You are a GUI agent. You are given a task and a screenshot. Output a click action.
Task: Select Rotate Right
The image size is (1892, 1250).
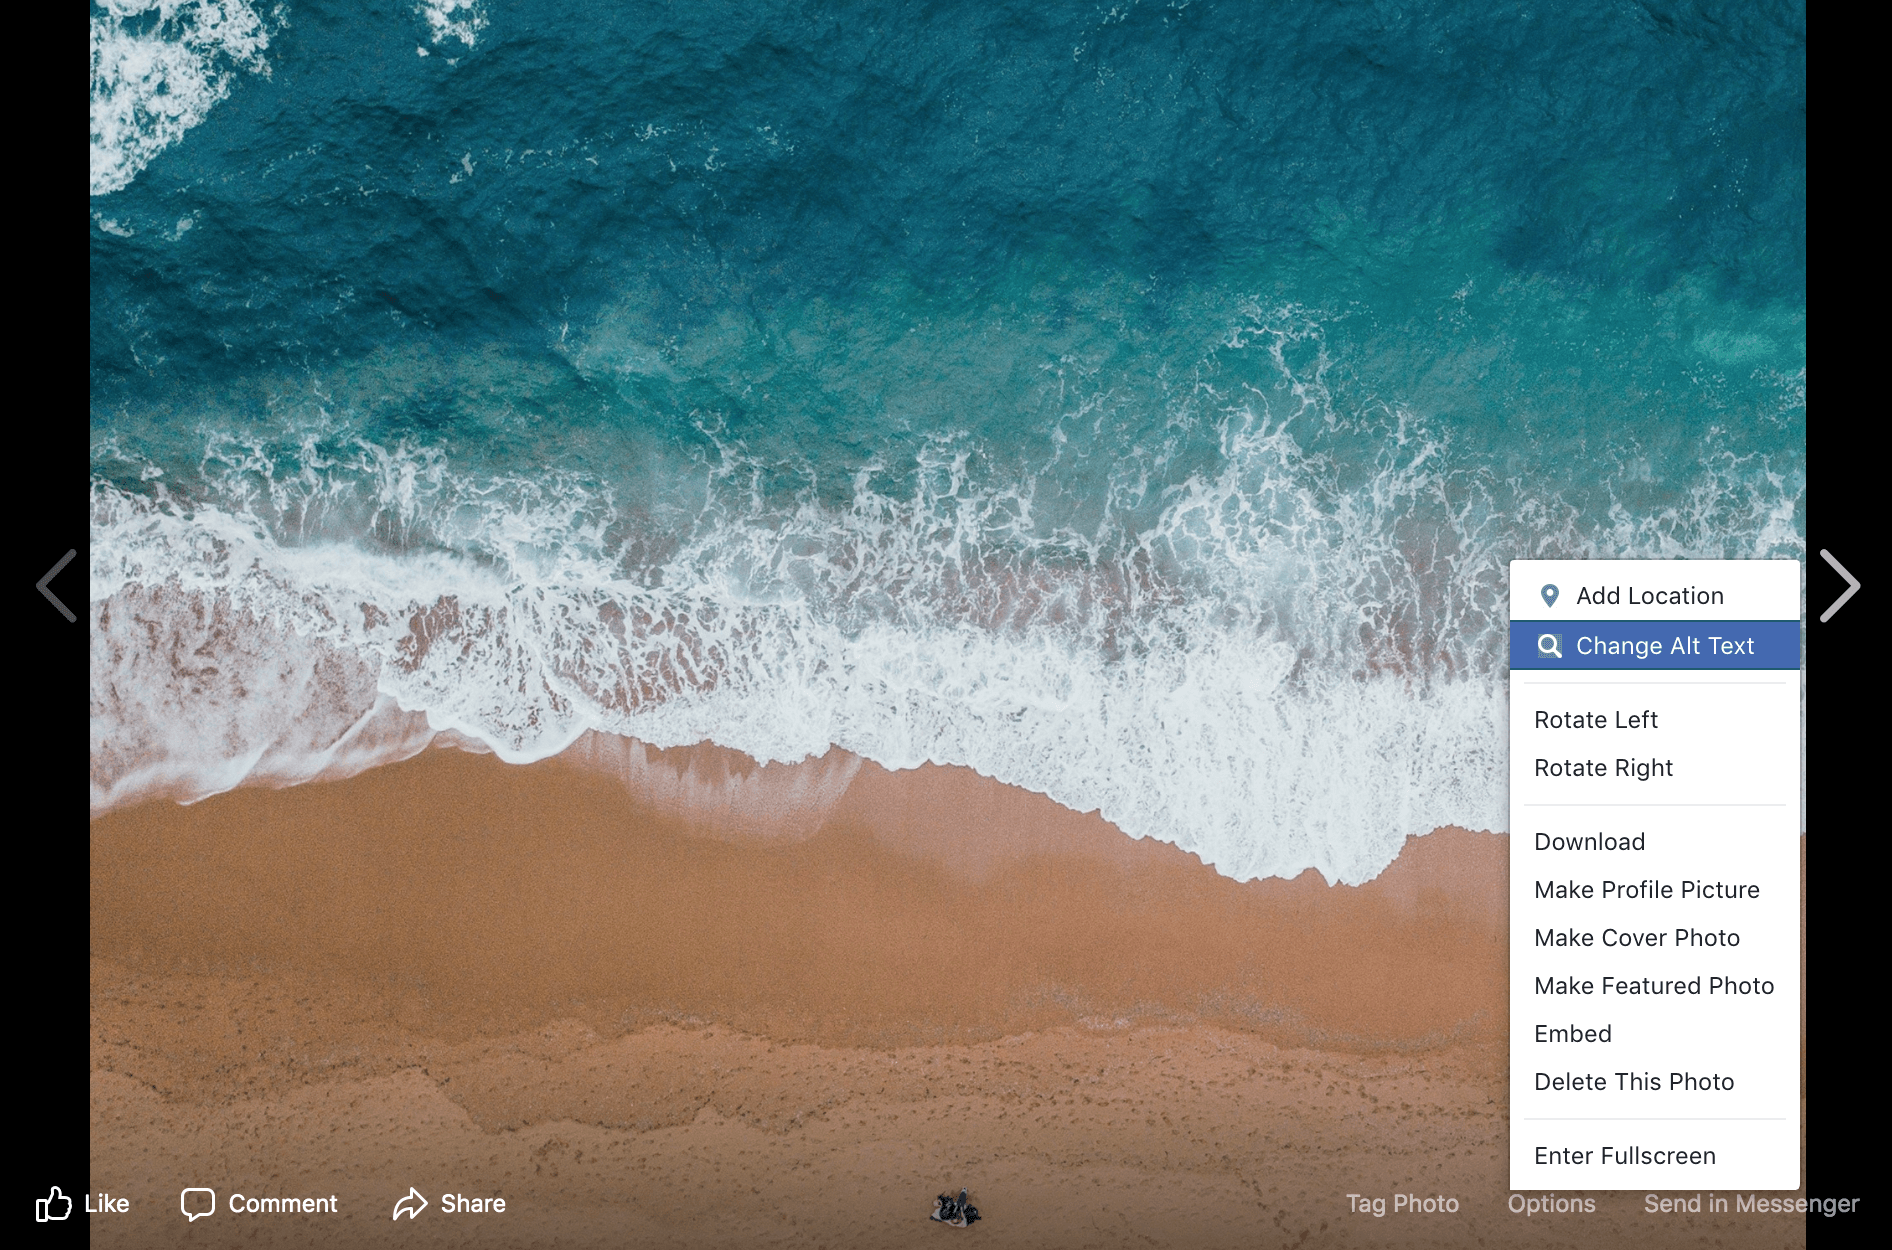tap(1655, 768)
